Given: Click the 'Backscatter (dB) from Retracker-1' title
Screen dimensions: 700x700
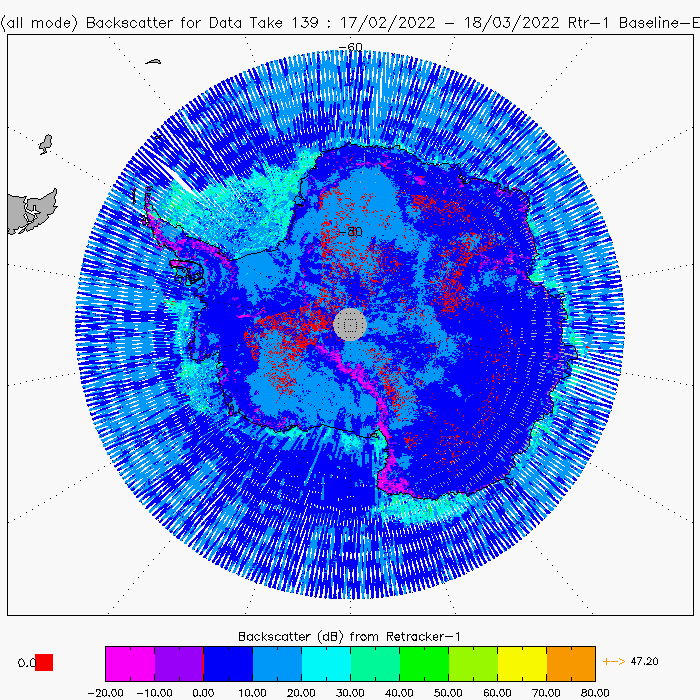Looking at the screenshot, I should [x=349, y=637].
